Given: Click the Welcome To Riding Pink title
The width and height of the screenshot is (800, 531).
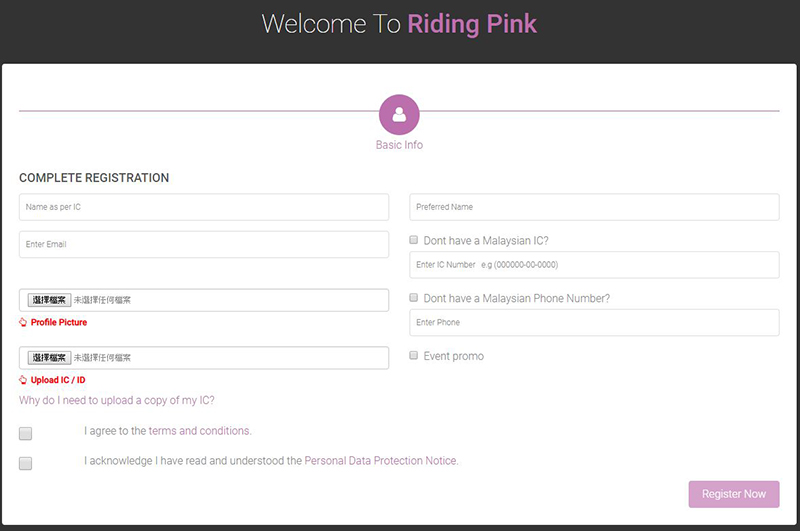Looking at the screenshot, I should pos(399,24).
